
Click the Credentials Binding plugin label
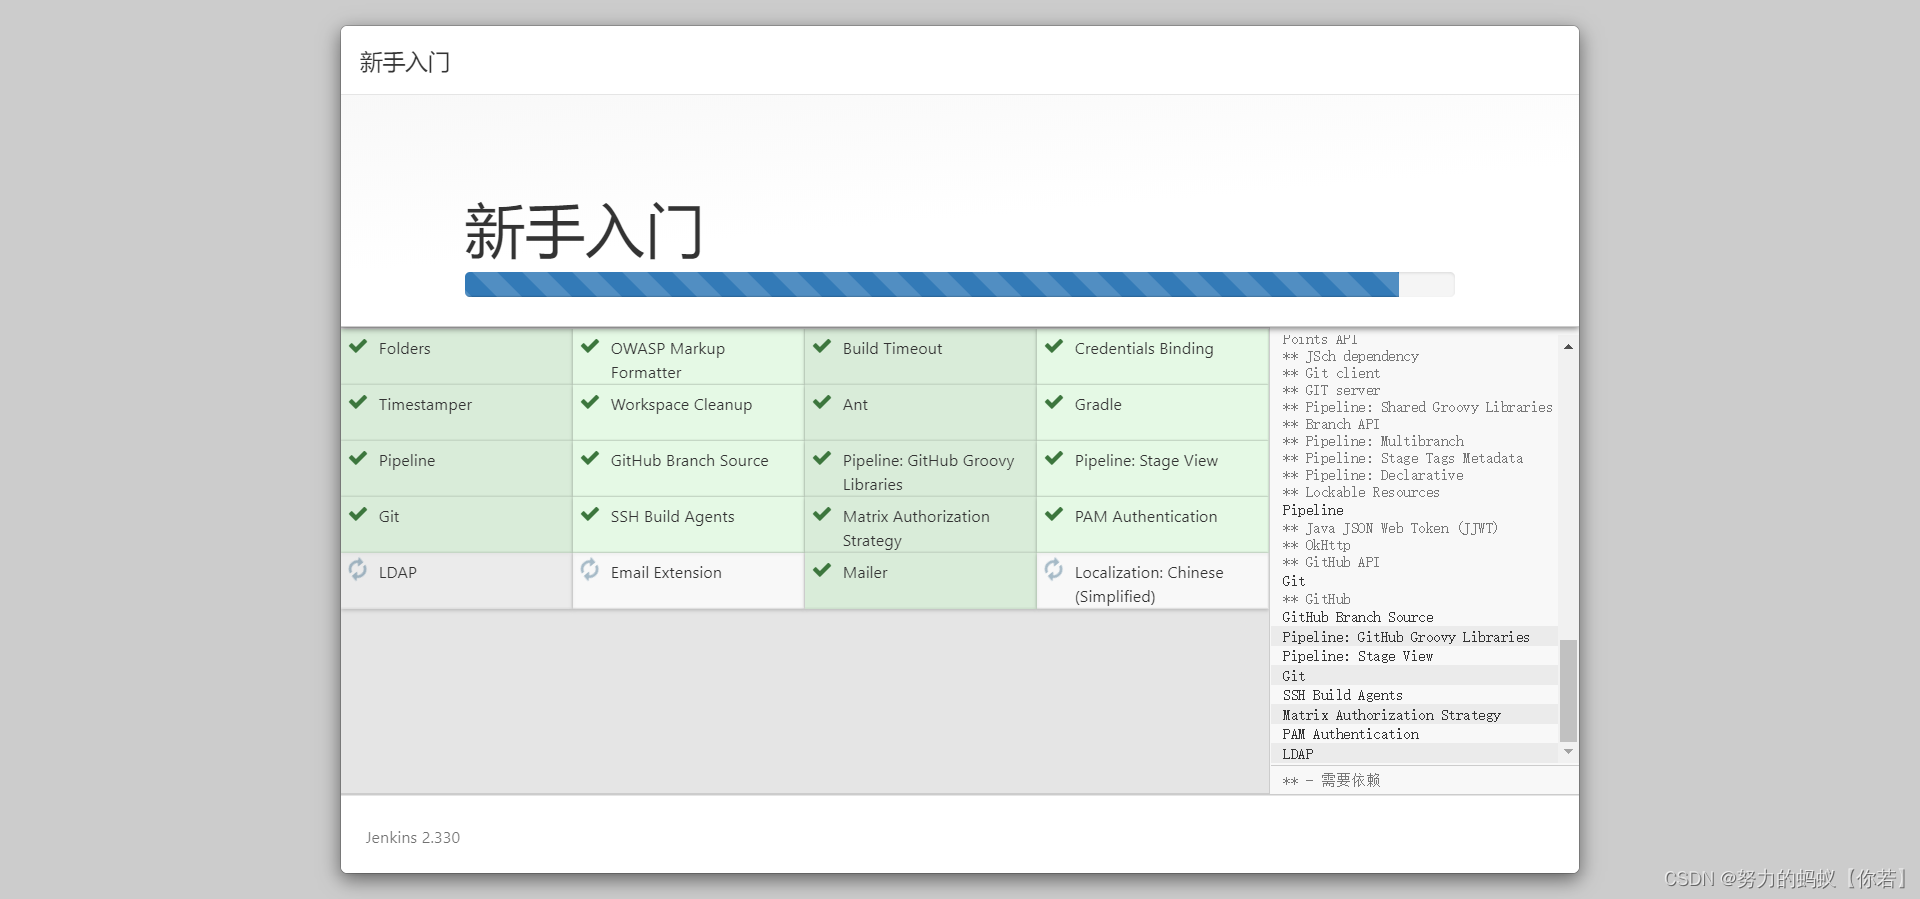1144,349
